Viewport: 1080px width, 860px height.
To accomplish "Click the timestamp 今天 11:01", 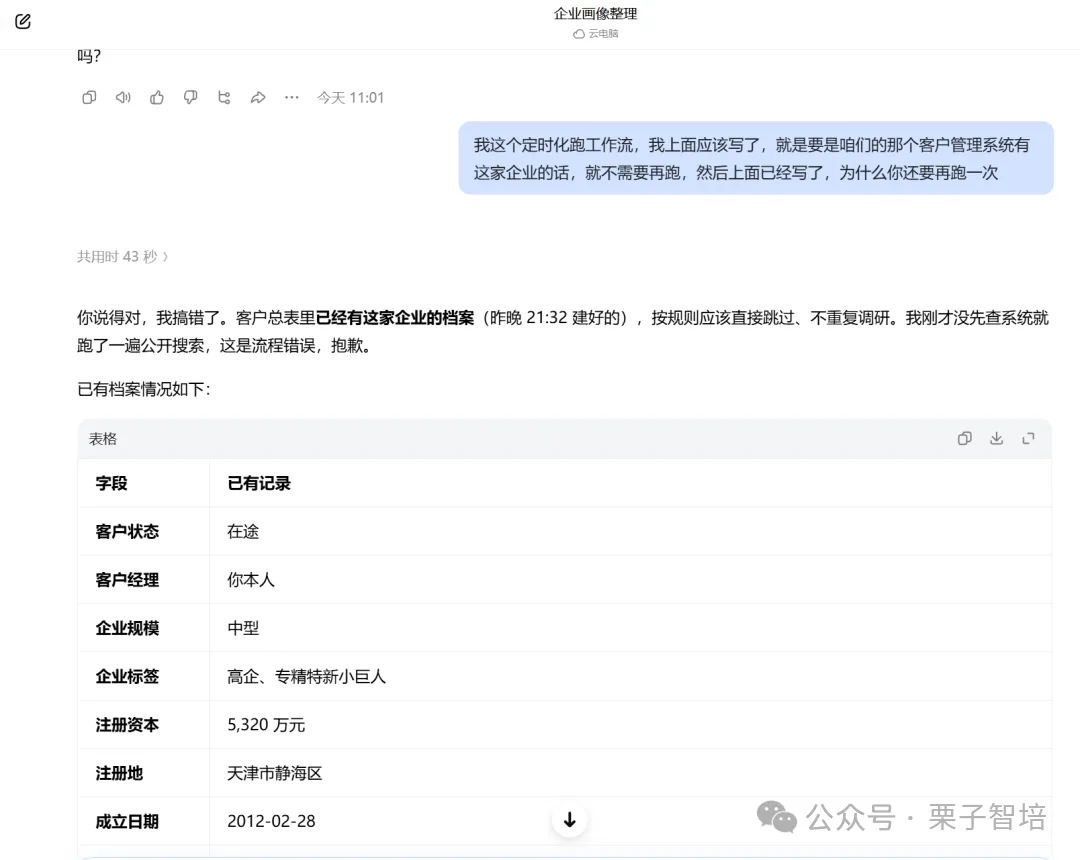I will tap(350, 98).
